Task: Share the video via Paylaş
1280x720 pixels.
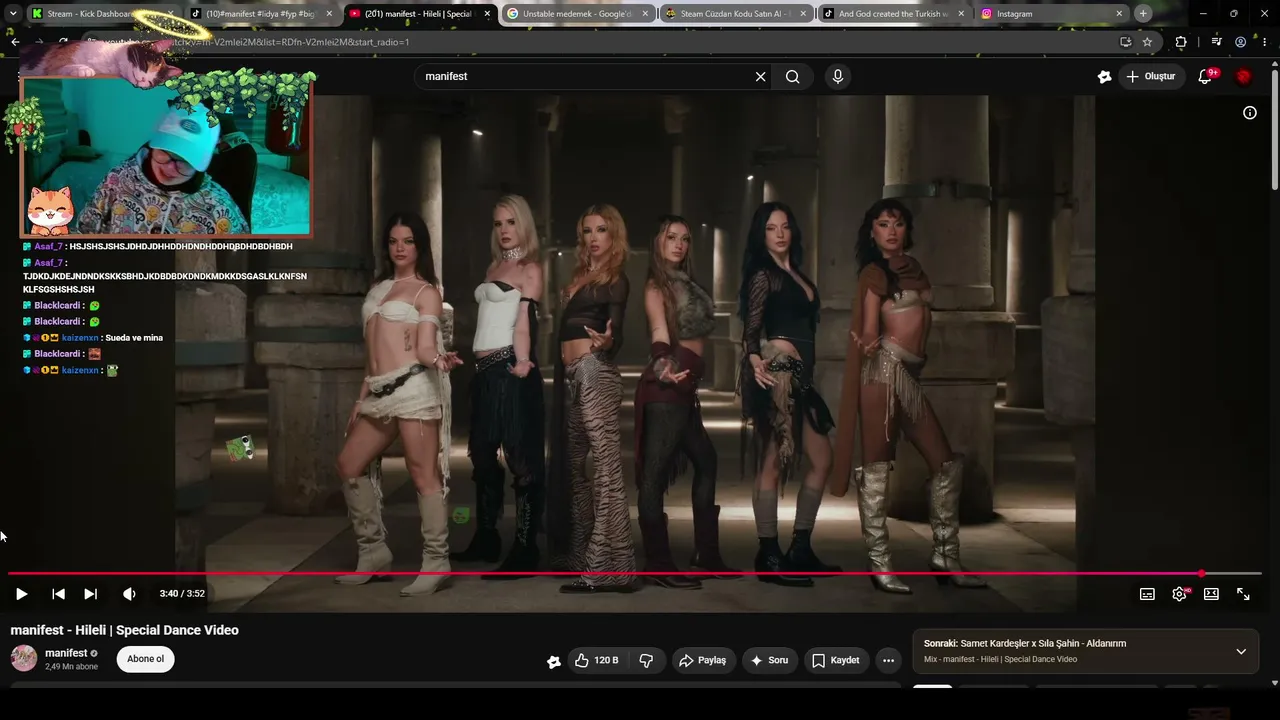Action: point(702,660)
